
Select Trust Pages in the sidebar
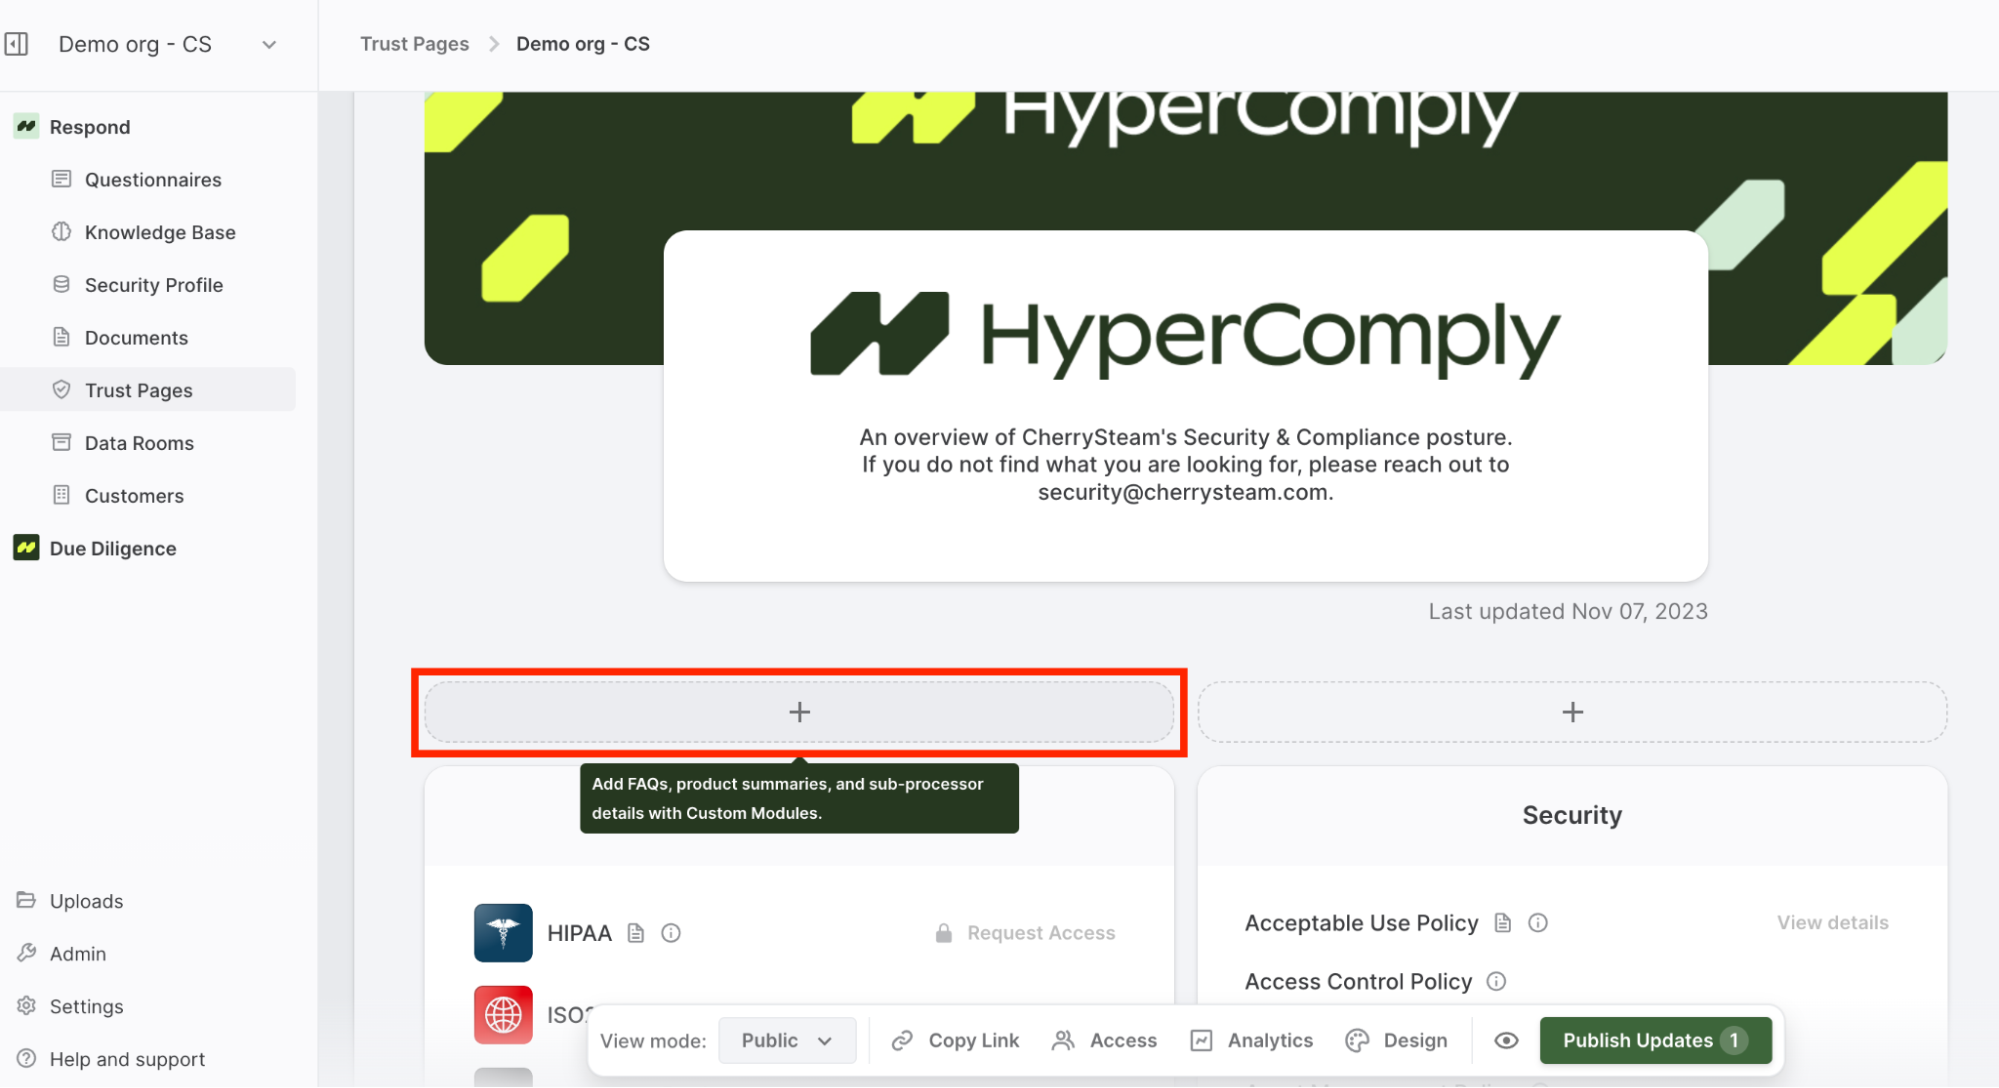[x=150, y=390]
